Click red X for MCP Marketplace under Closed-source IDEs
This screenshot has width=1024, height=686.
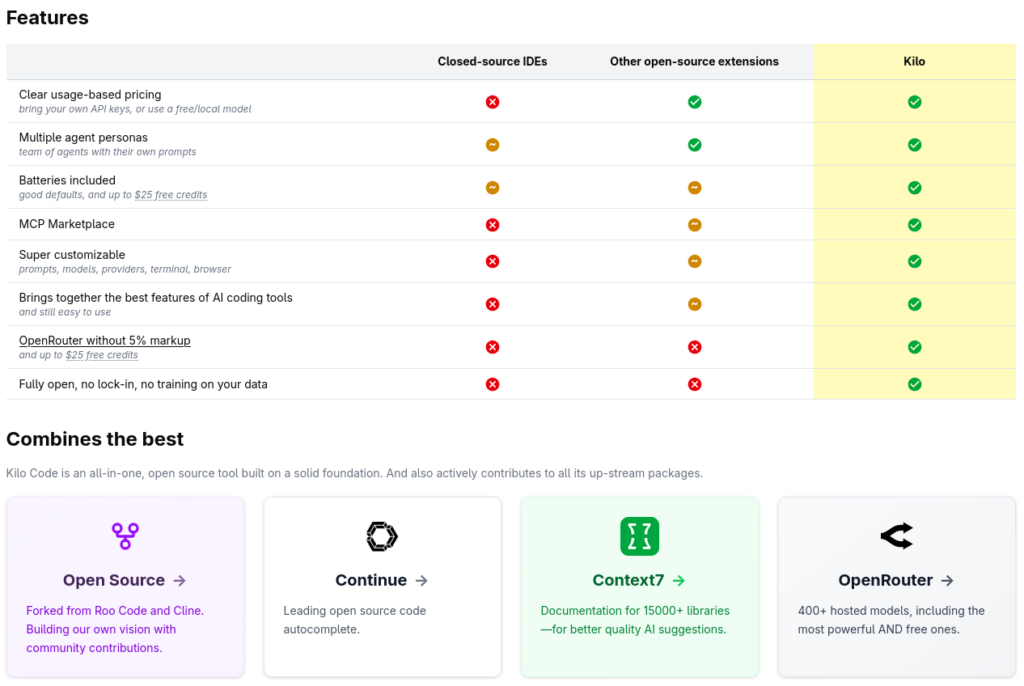pyautogui.click(x=492, y=225)
